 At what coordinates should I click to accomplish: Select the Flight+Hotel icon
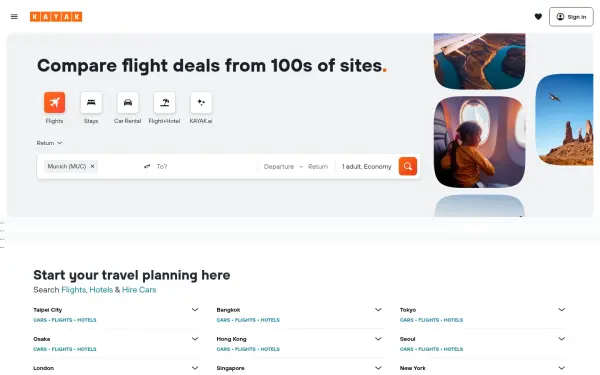tap(165, 102)
